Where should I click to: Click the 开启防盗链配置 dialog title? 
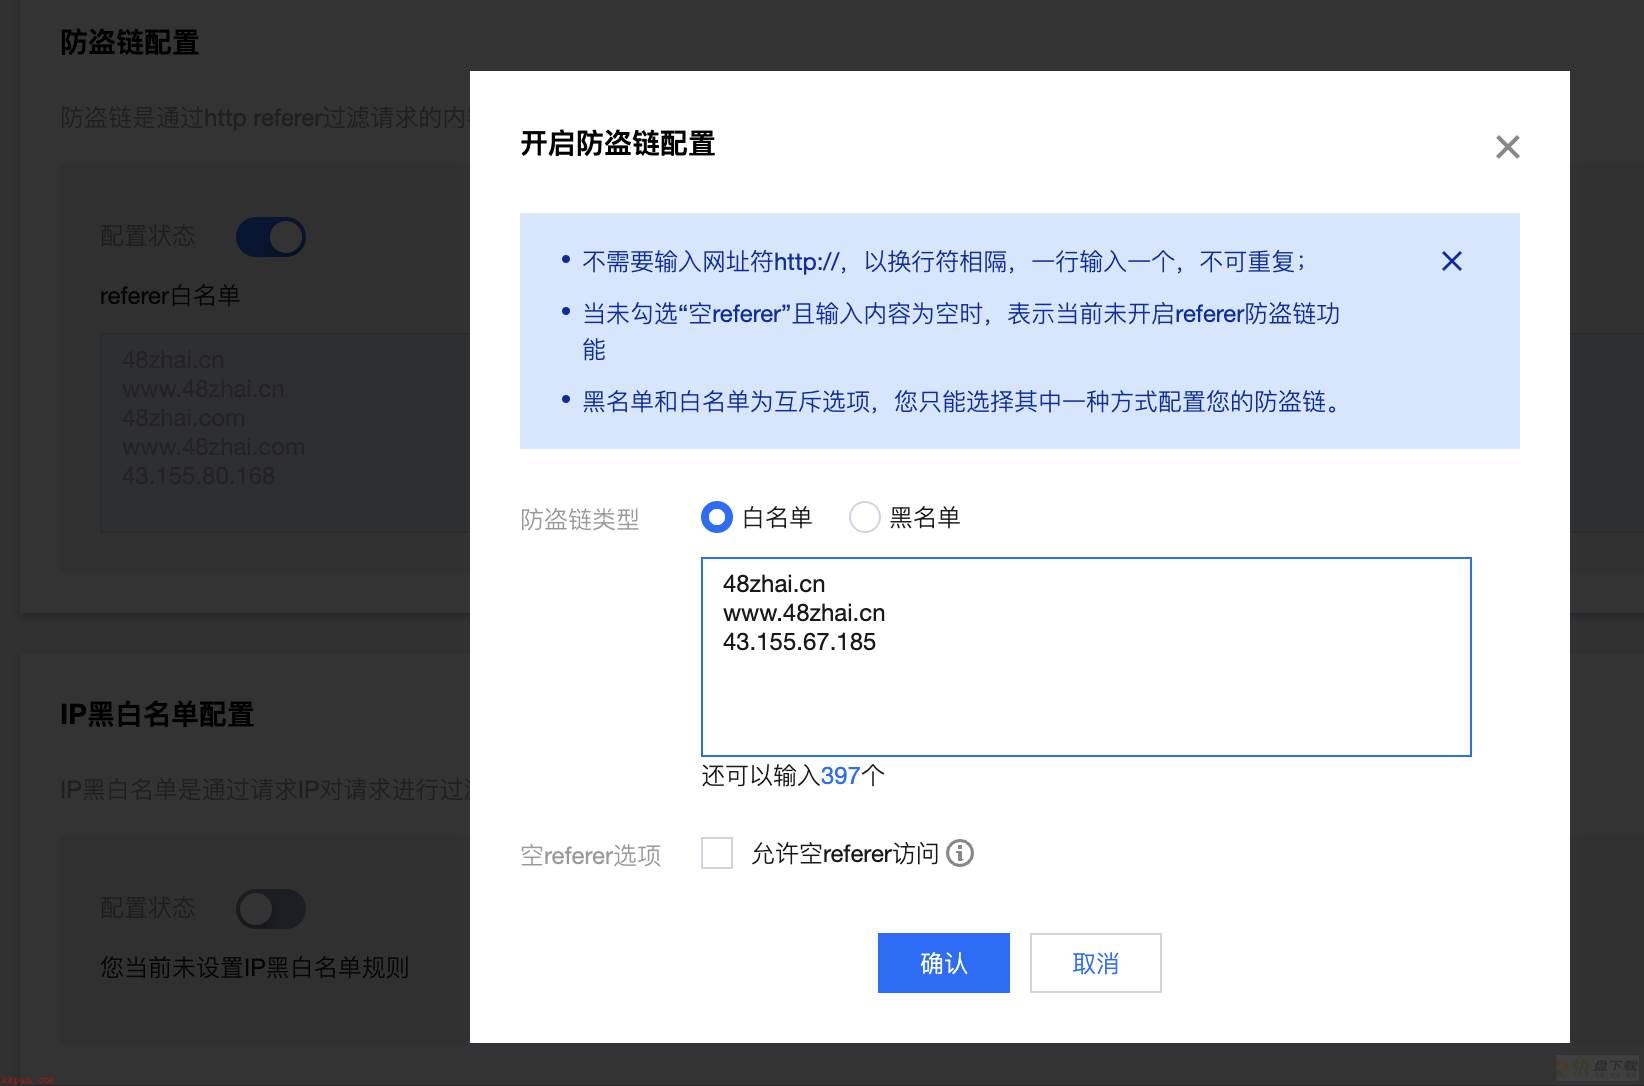tap(618, 144)
